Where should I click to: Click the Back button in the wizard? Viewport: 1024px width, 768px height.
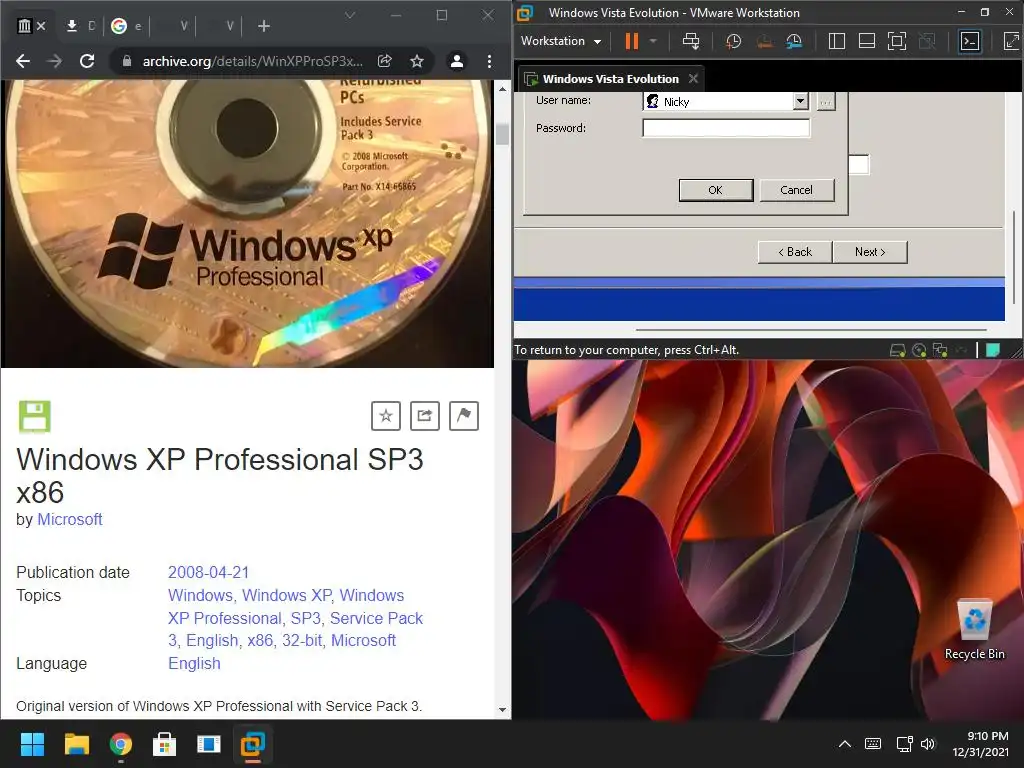[x=795, y=252]
